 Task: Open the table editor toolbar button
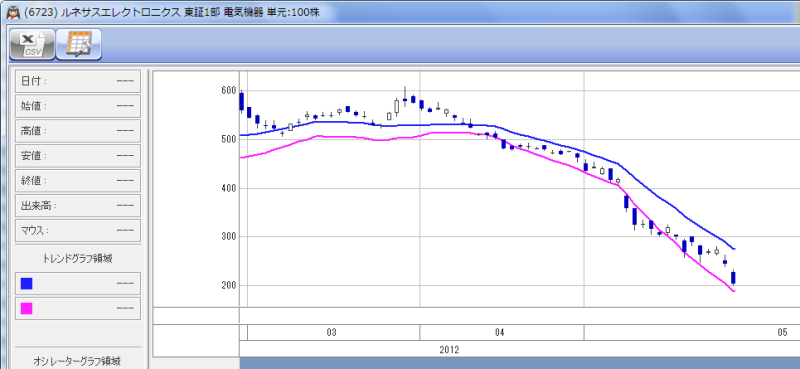coord(79,44)
